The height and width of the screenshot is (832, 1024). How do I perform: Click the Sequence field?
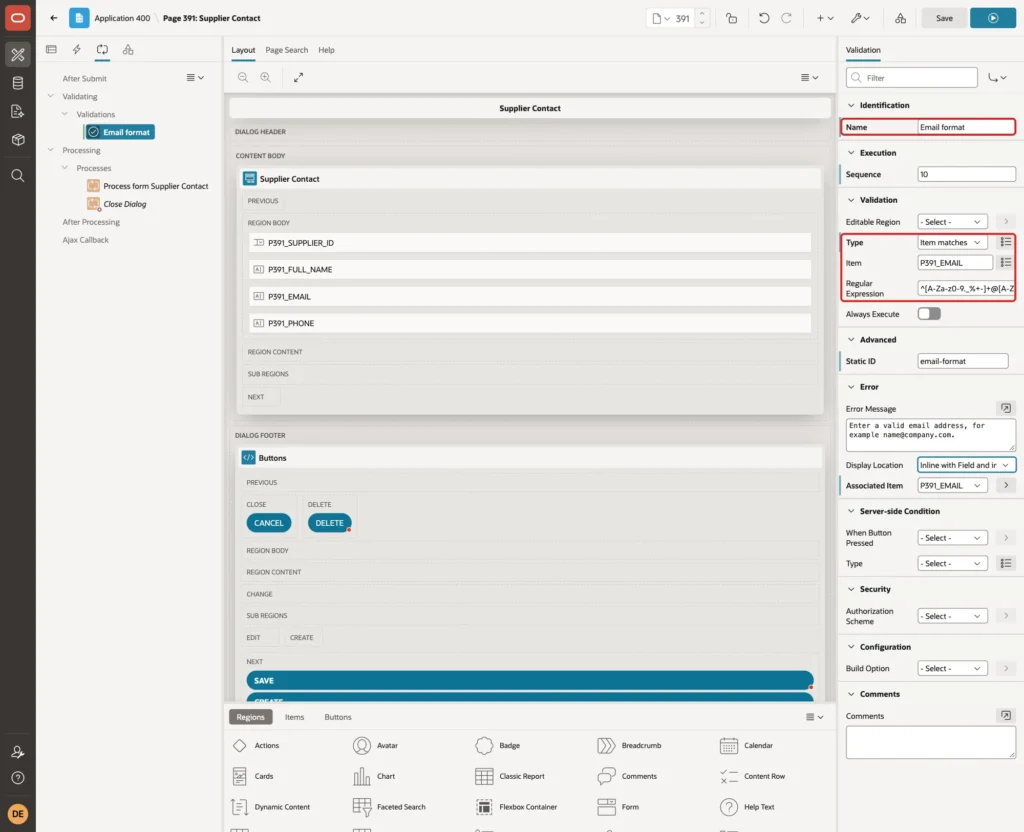[966, 174]
